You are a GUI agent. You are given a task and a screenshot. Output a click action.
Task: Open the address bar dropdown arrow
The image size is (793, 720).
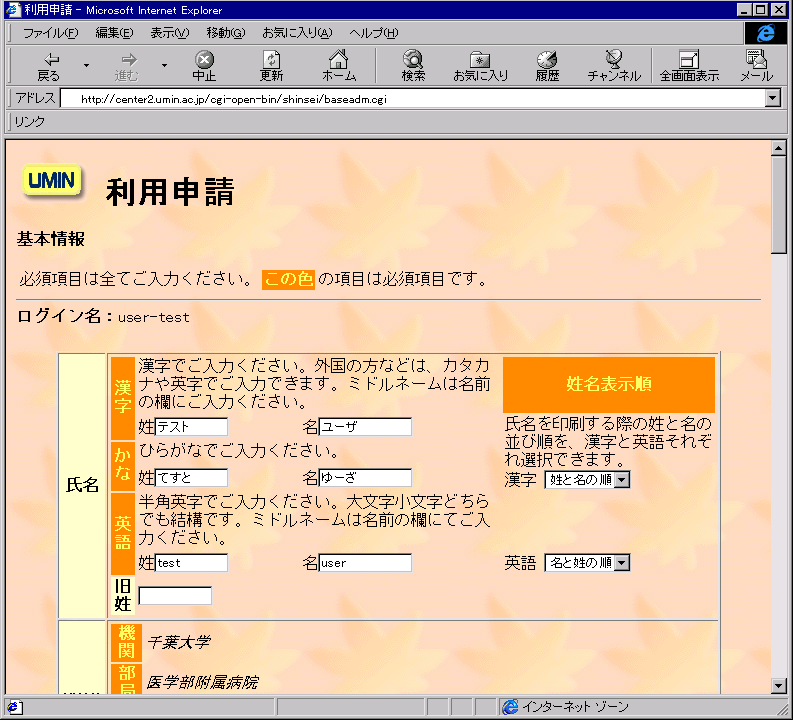(x=772, y=99)
